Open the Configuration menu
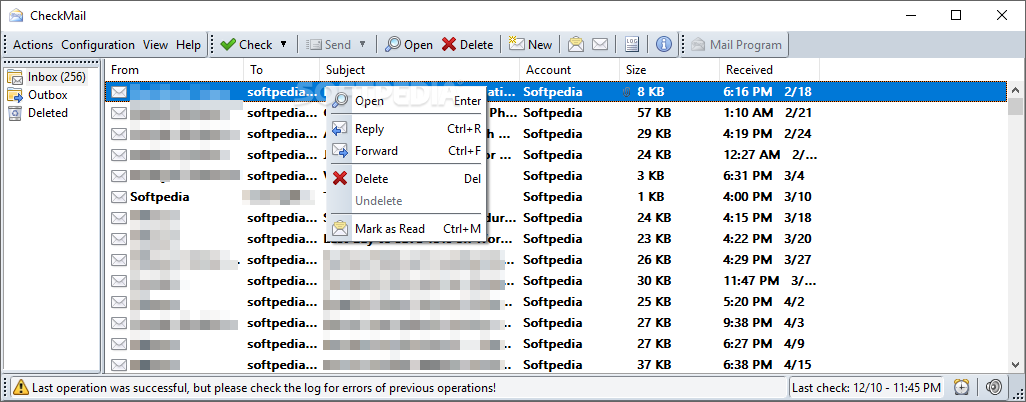The width and height of the screenshot is (1026, 402). point(98,45)
